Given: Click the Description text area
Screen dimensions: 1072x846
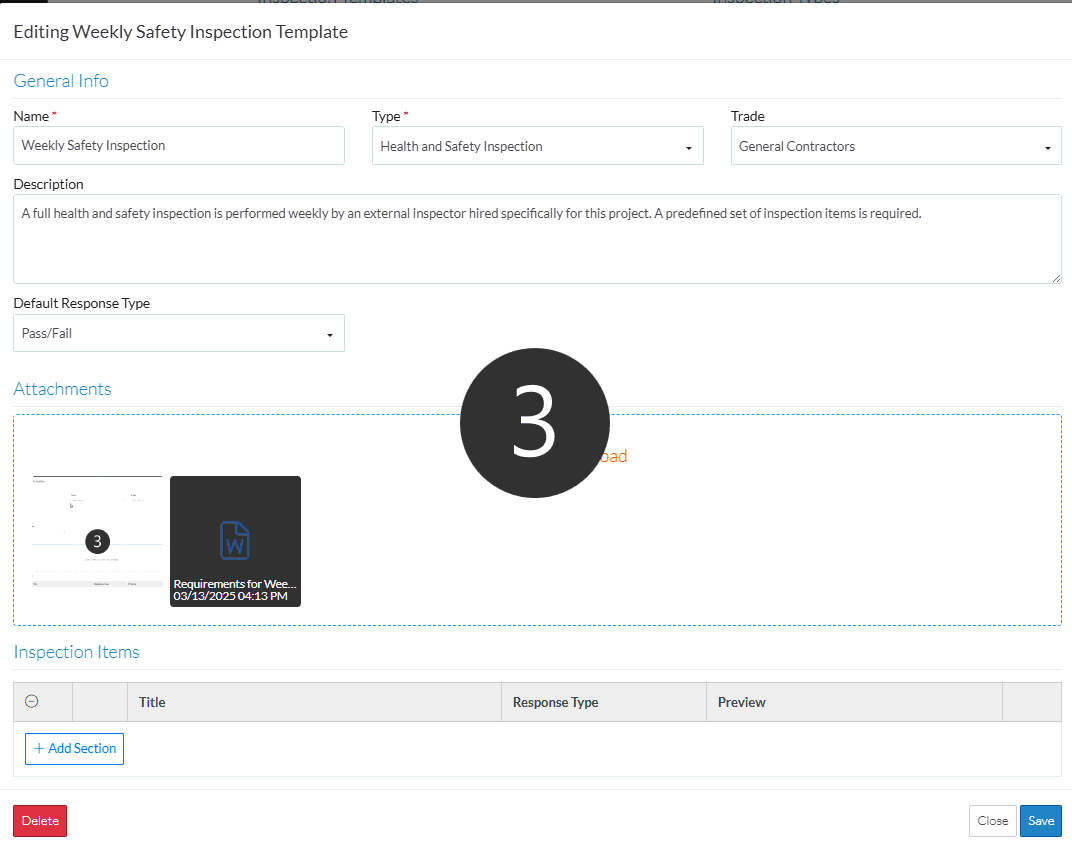Looking at the screenshot, I should [537, 239].
